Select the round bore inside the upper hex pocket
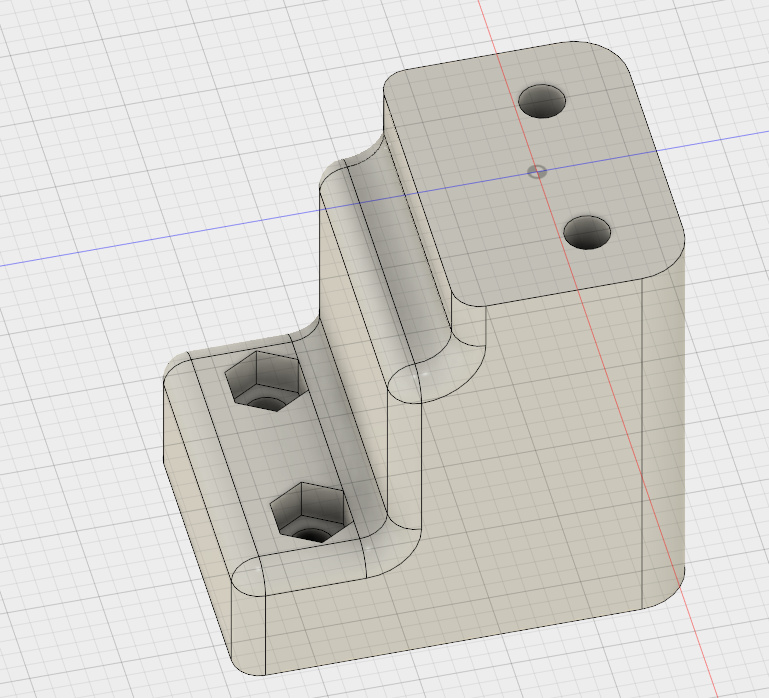 click(x=265, y=404)
